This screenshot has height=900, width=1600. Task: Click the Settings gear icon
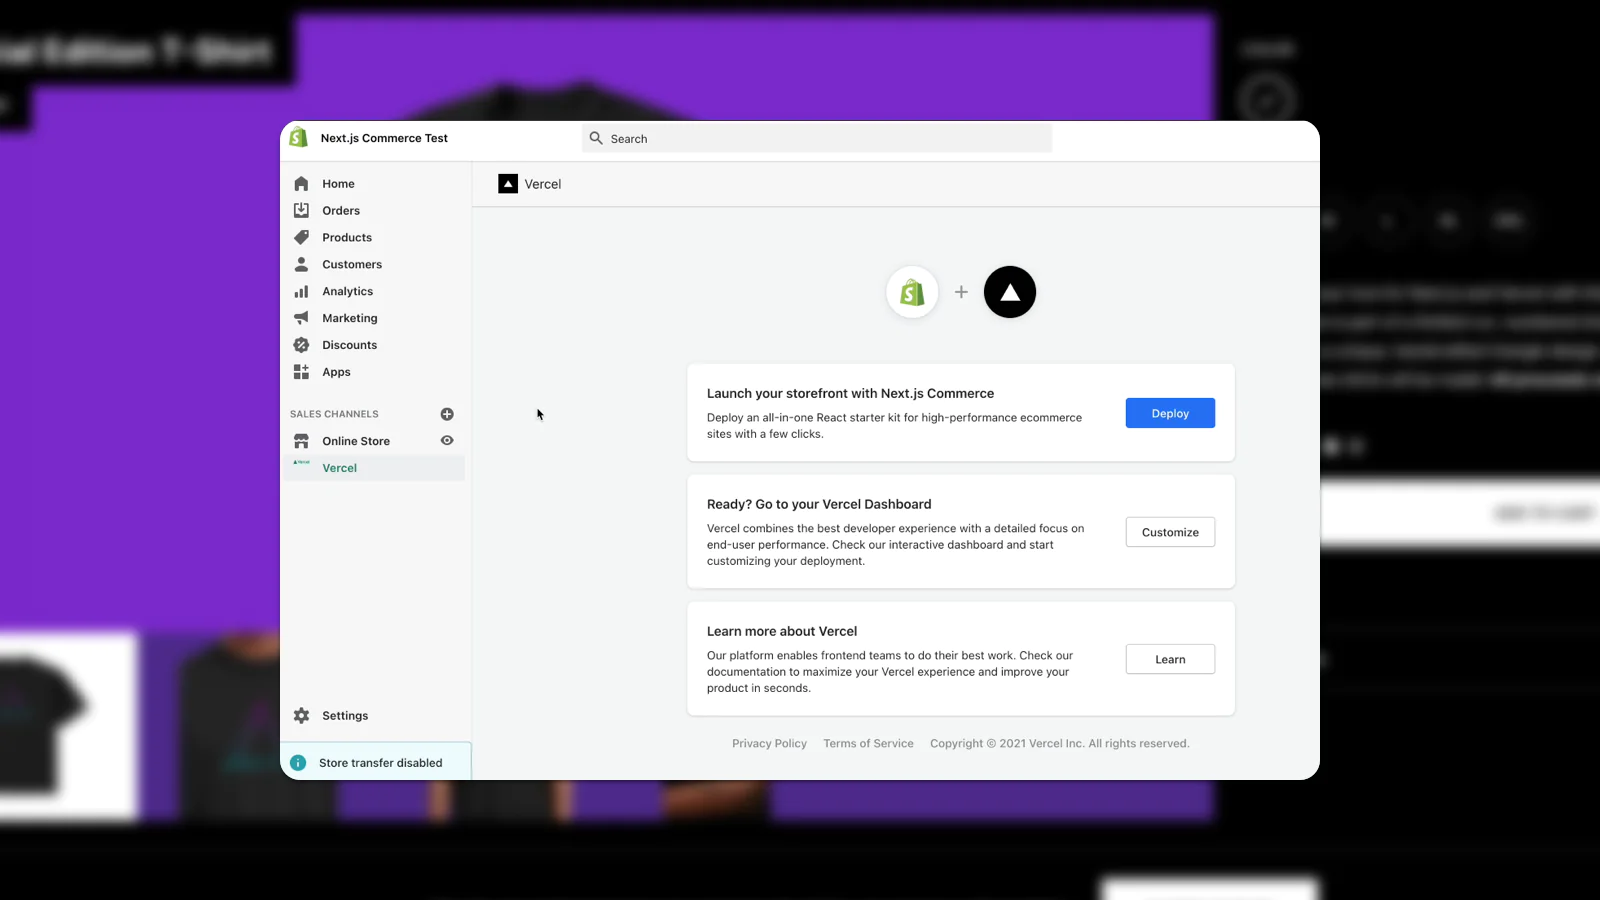301,716
